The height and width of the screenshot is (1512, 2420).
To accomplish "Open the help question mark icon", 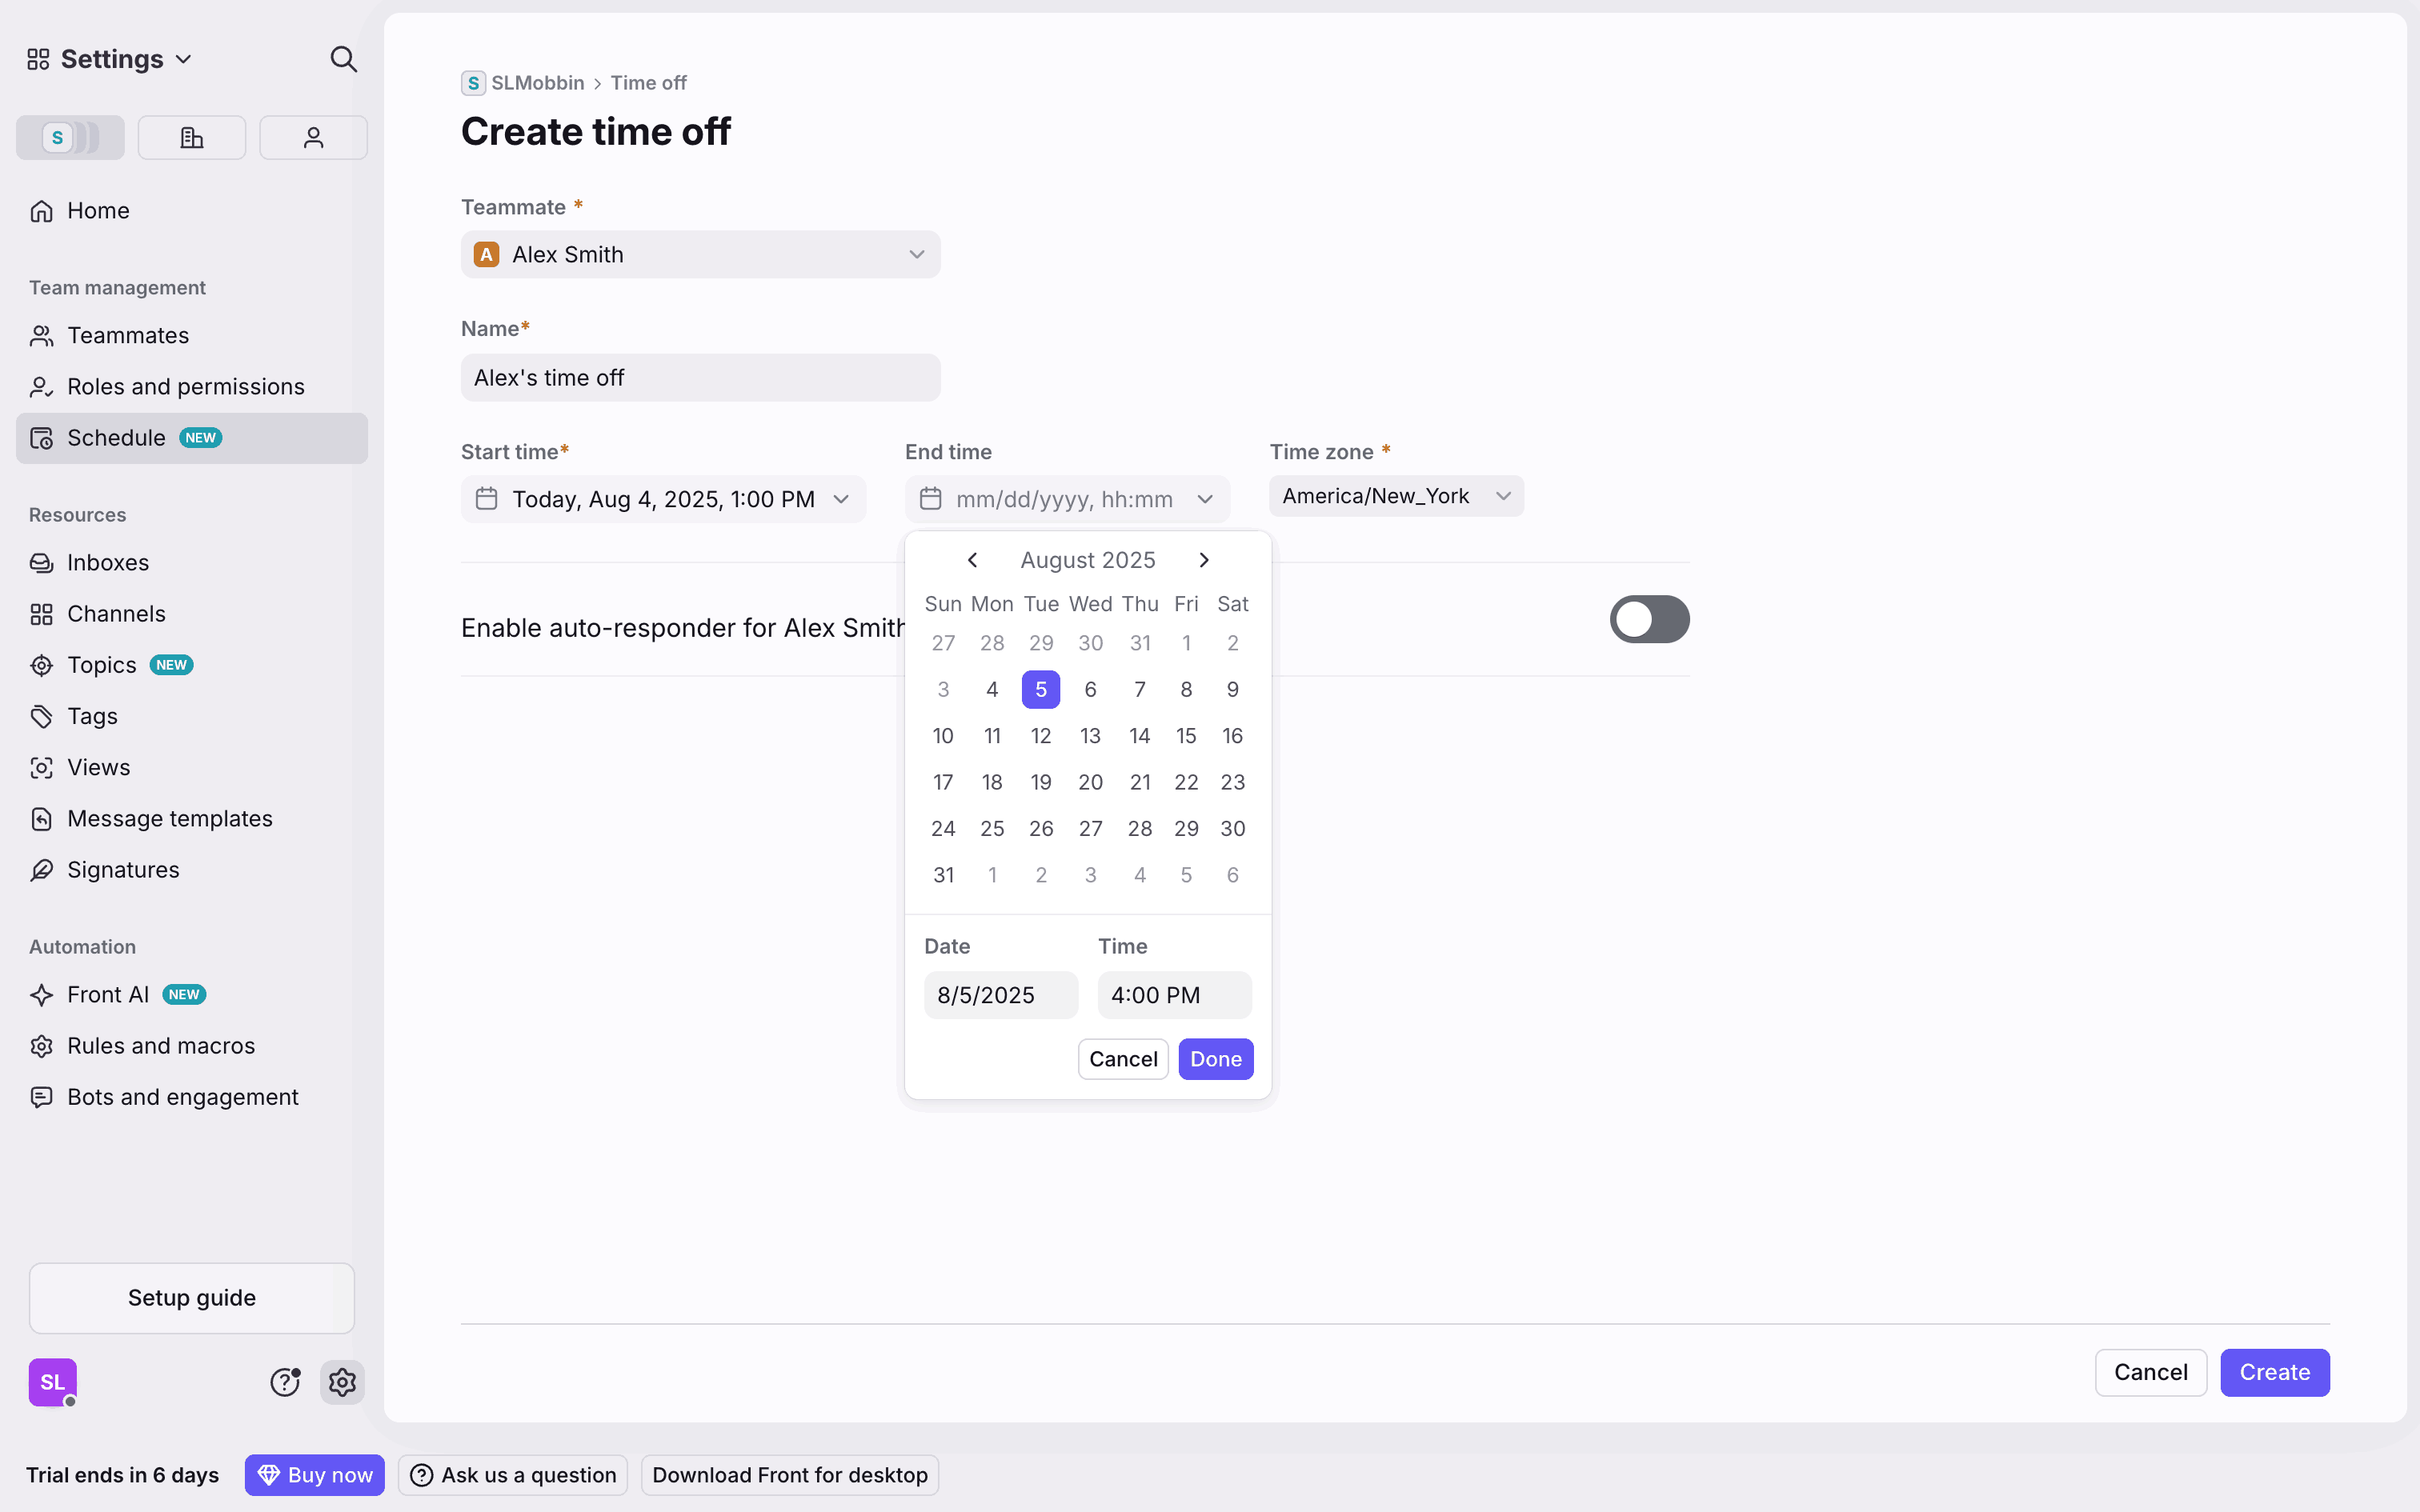I will tap(285, 1382).
